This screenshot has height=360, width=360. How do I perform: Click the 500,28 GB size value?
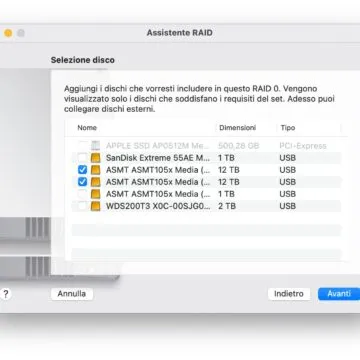point(239,146)
